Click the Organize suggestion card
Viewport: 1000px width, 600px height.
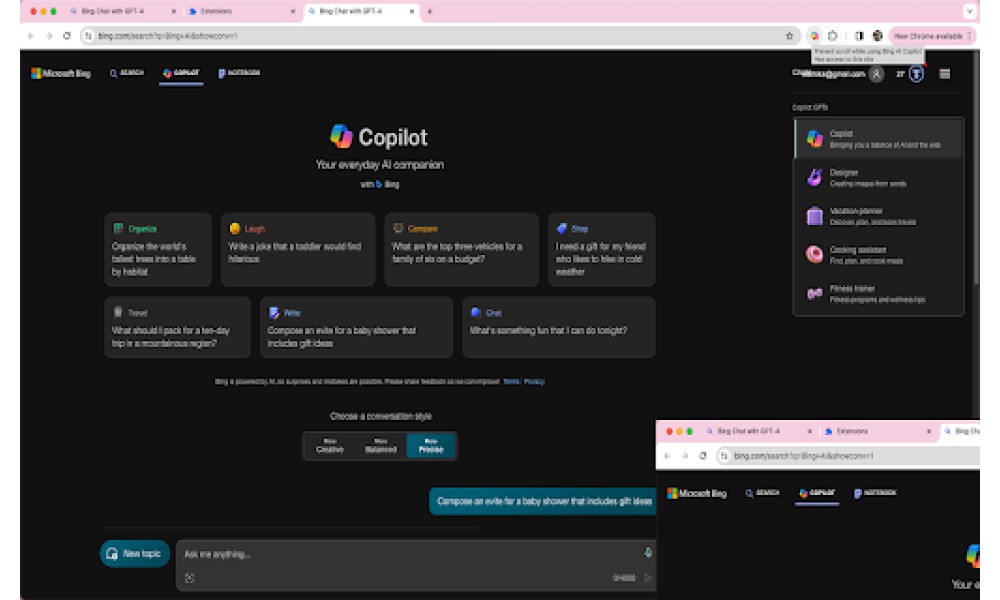[x=158, y=249]
